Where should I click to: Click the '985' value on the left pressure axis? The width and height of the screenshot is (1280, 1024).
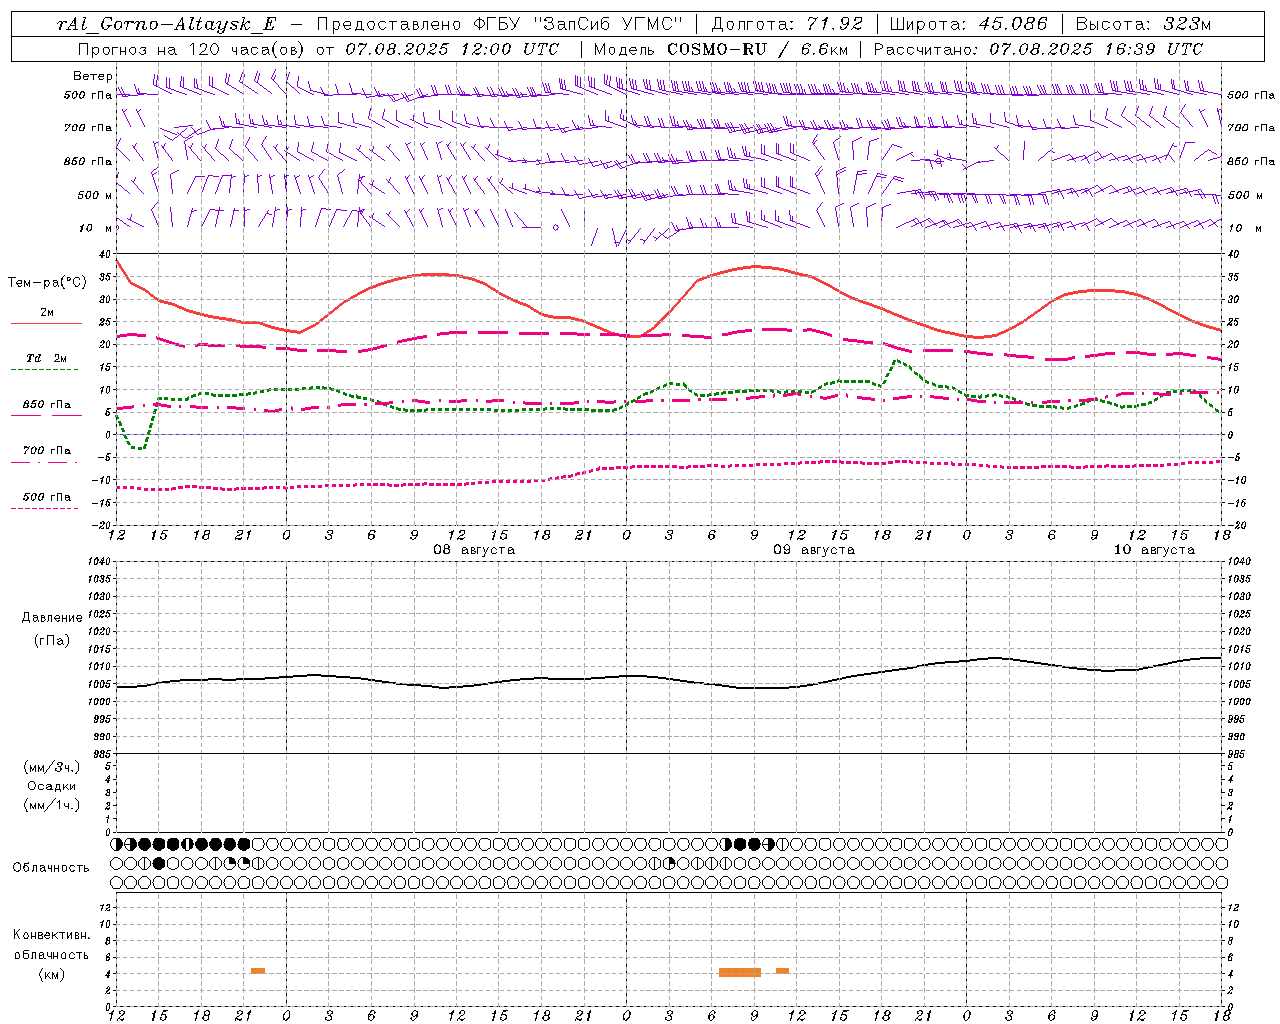101,754
